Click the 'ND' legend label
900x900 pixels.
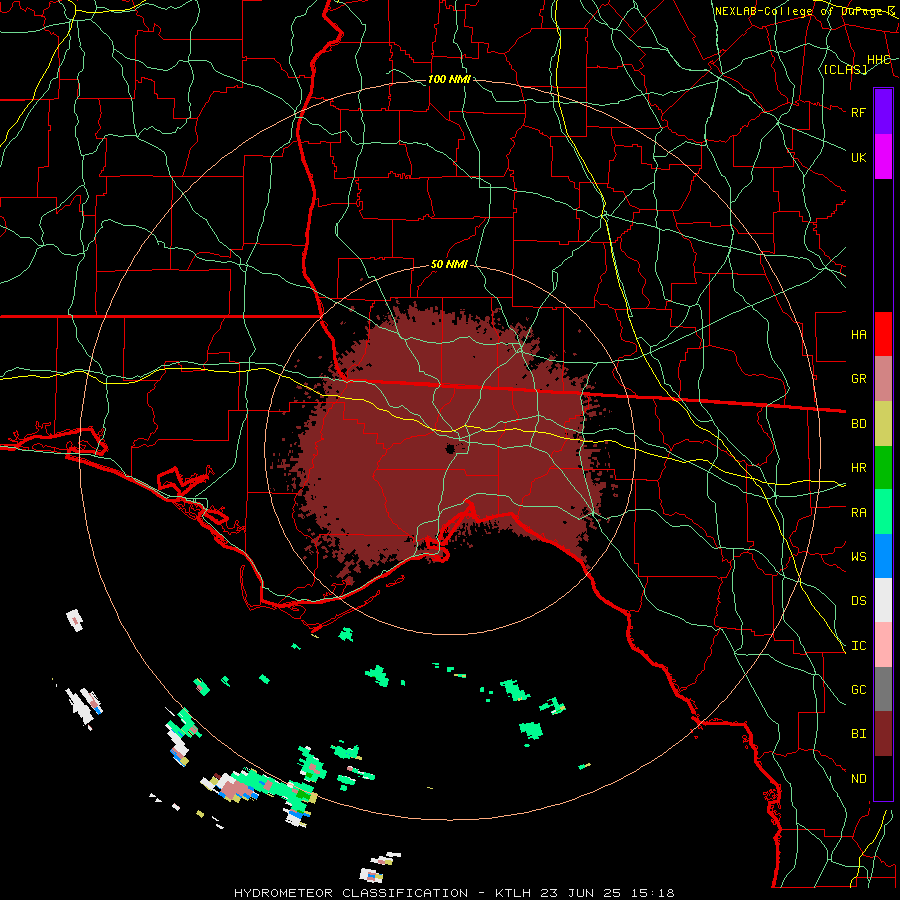[858, 779]
